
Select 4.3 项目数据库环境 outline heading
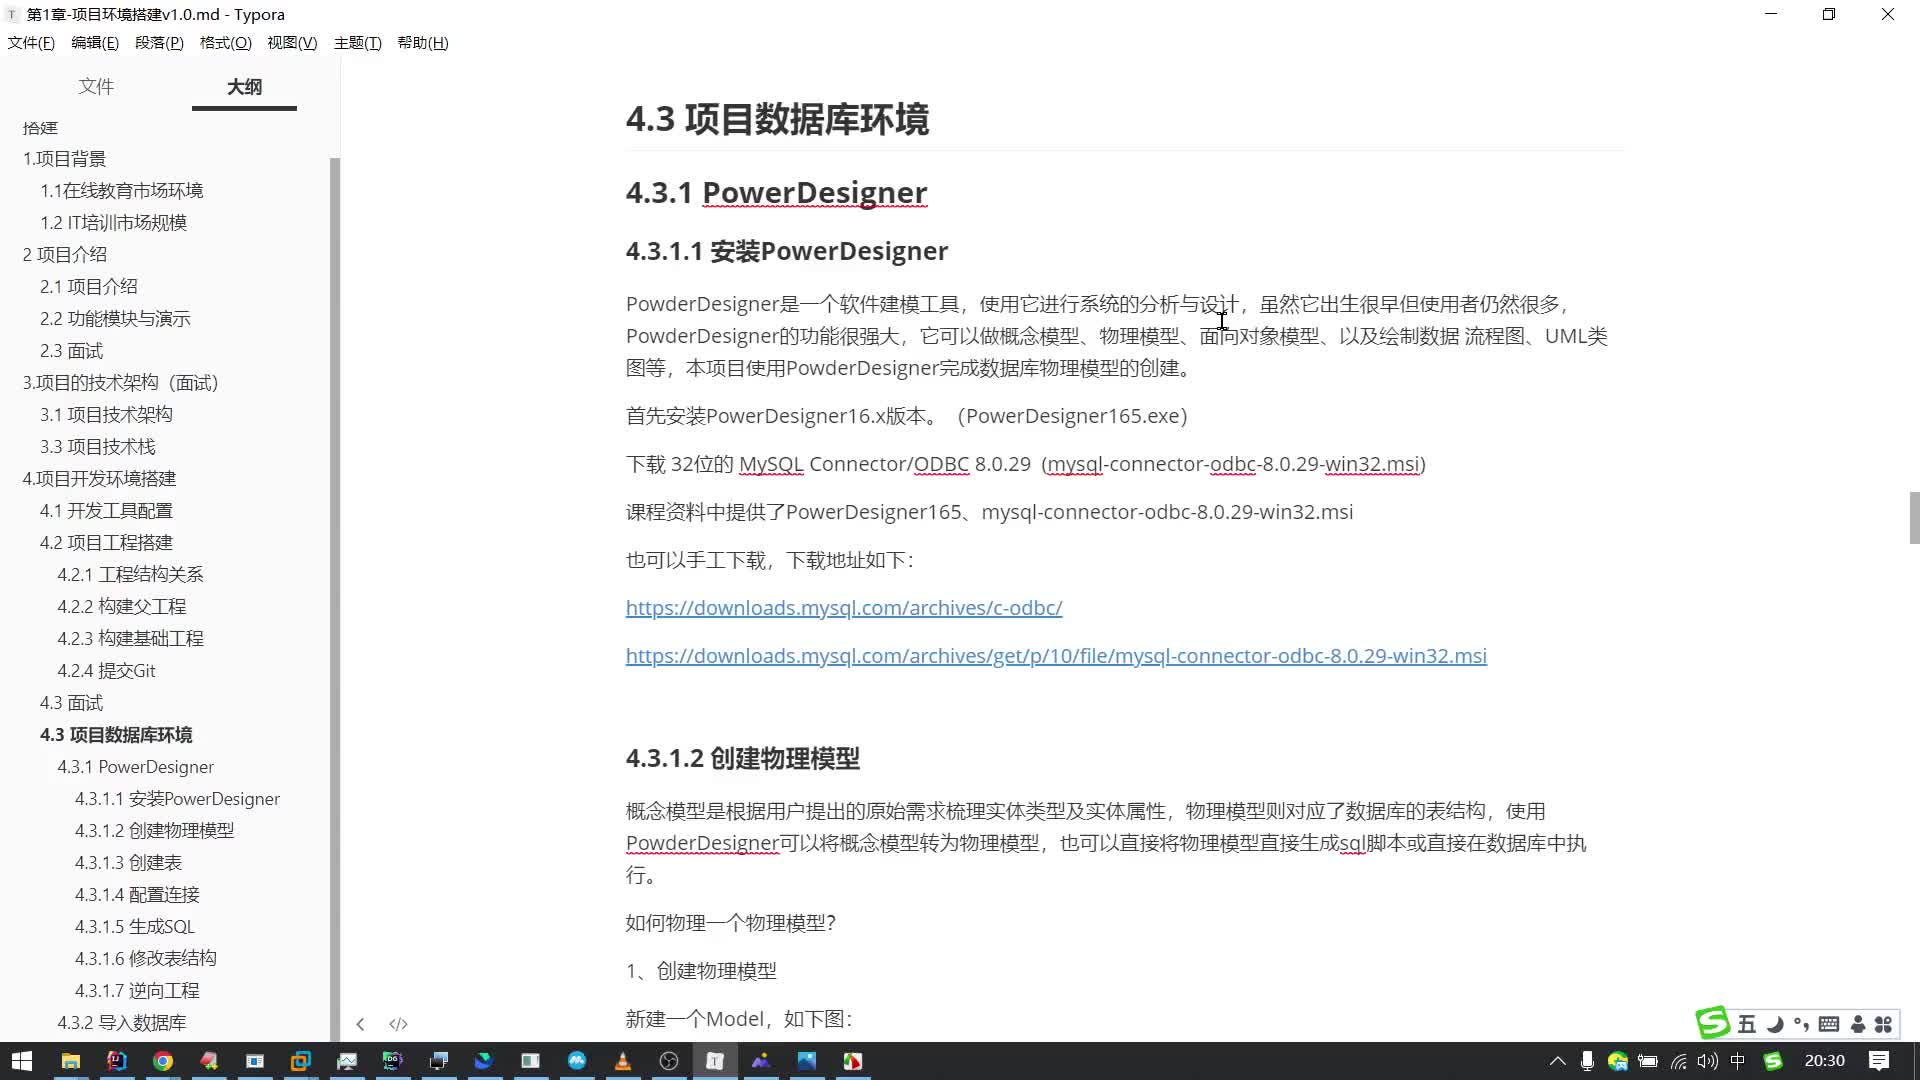tap(116, 735)
